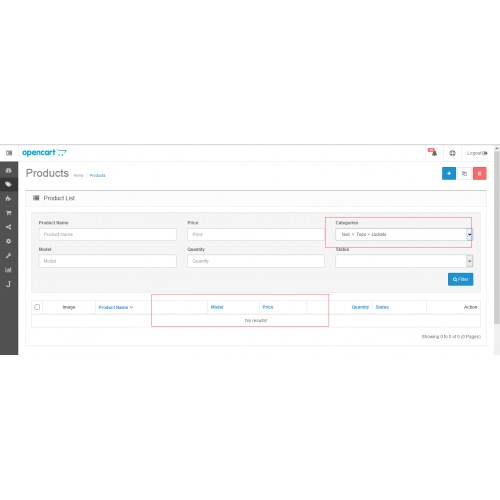Click the red delete product button
500x500 pixels.
tap(479, 173)
